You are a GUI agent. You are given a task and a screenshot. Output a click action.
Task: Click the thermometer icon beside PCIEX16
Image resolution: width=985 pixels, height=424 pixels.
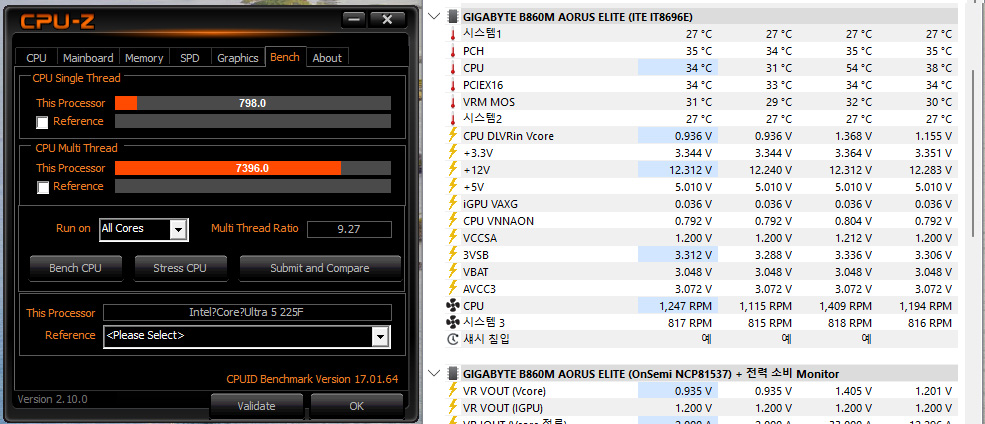(x=452, y=85)
